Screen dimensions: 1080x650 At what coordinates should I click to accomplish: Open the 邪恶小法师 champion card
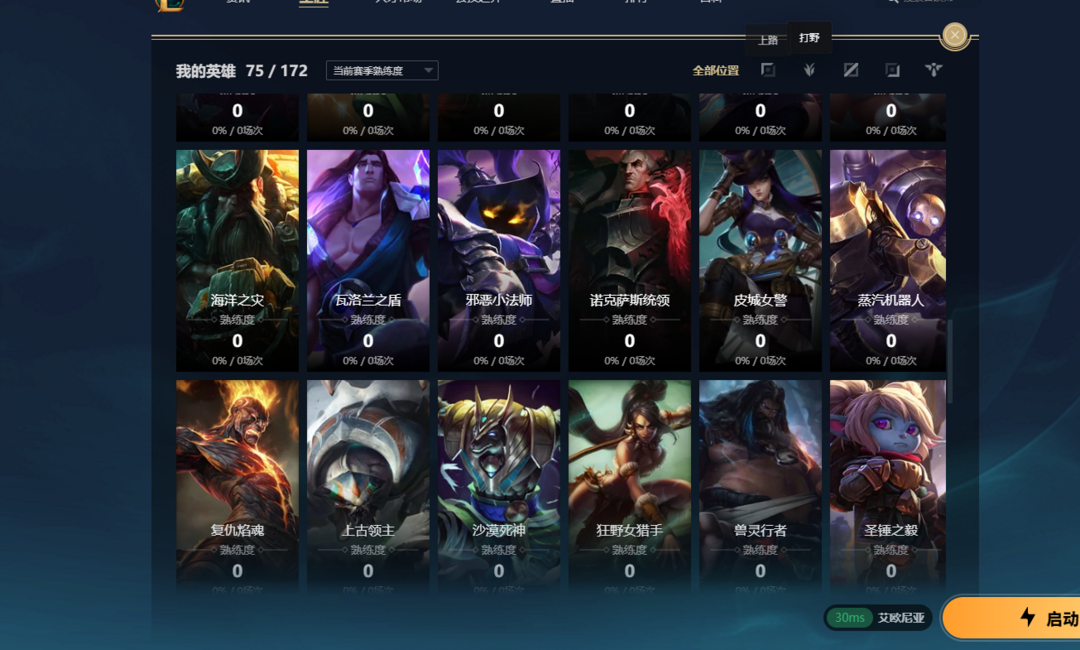pos(499,260)
